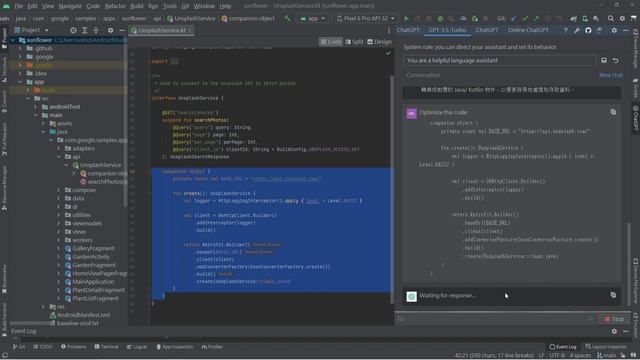Screen dimensions: 640x360
Task: Reset the system role prompt
Action: 616,60
